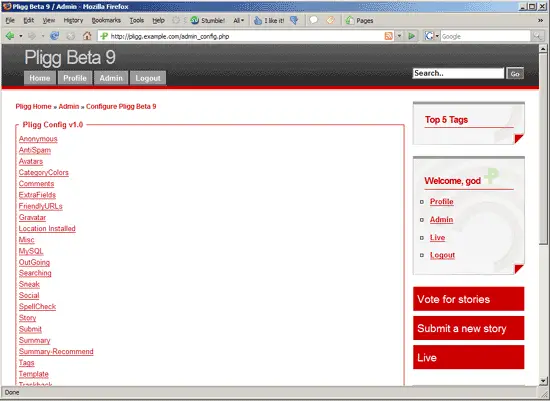Open the ExtraFields config link

[x=37, y=195]
